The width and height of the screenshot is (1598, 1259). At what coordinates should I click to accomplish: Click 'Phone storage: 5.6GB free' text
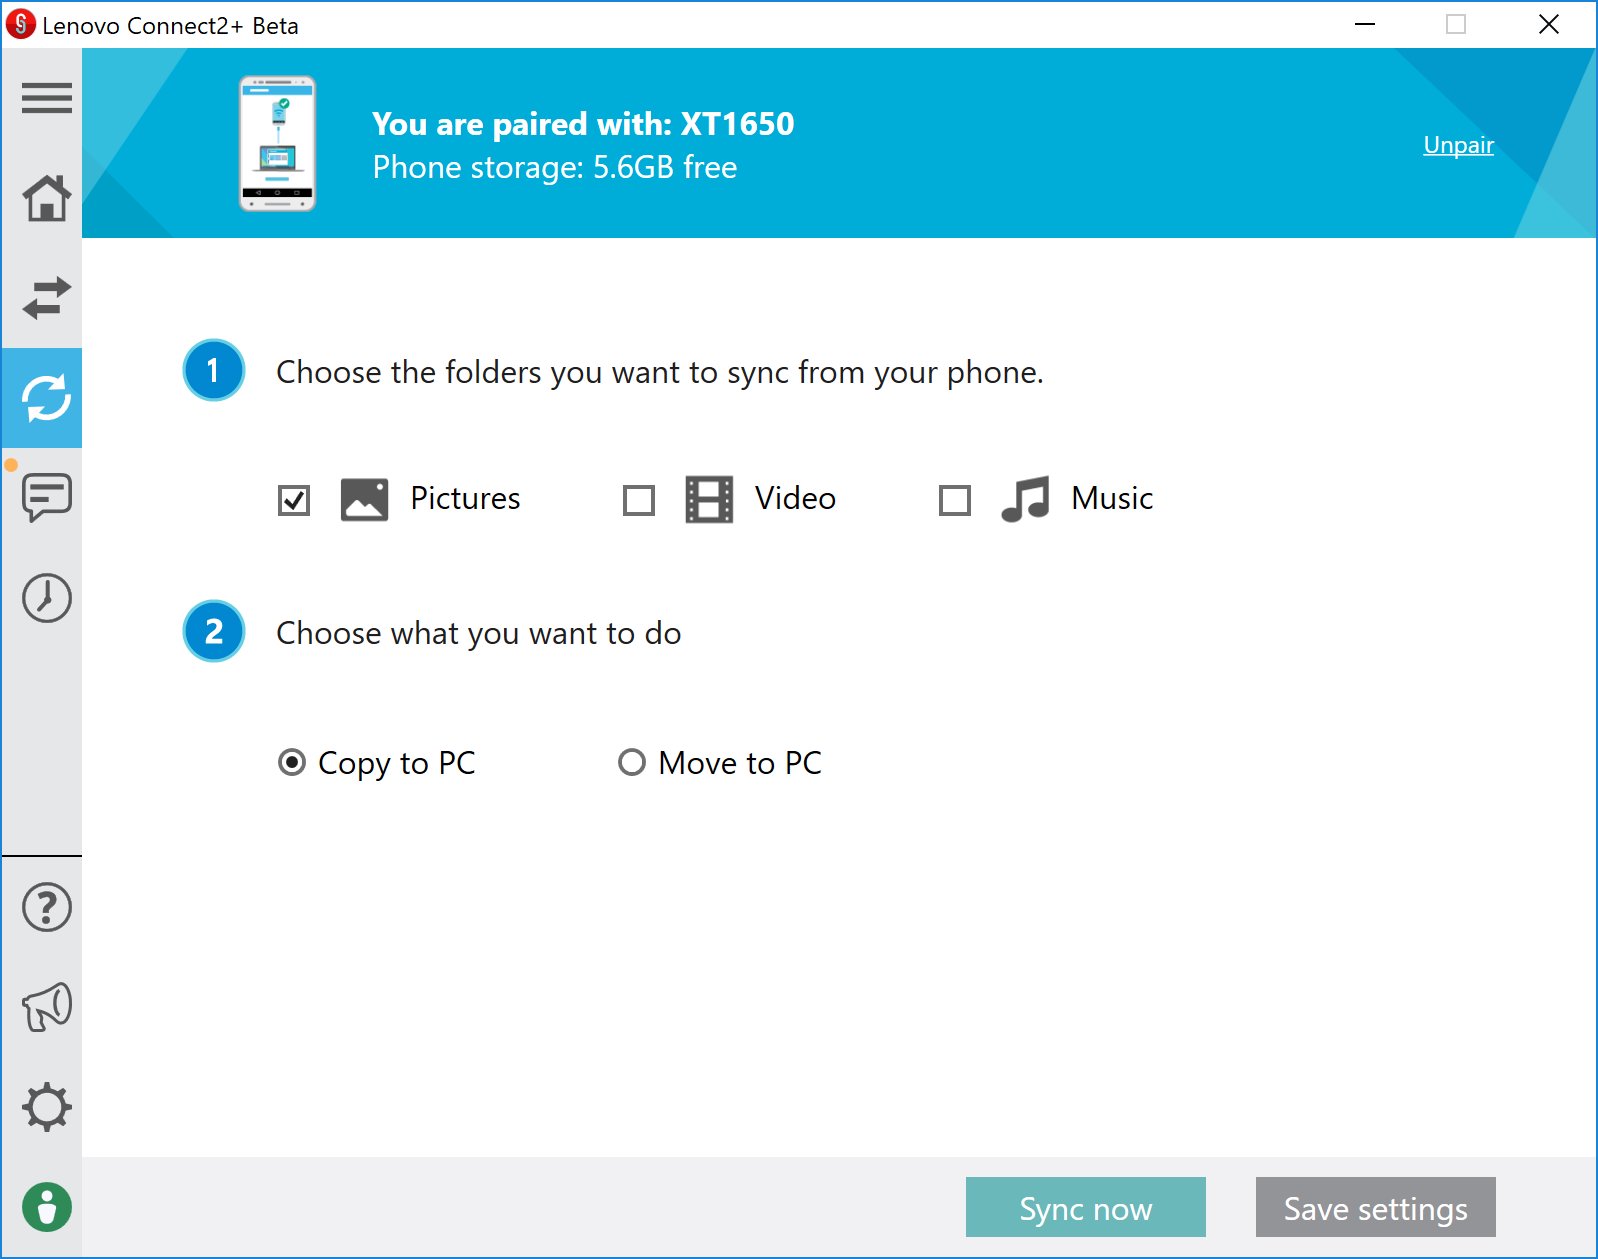click(555, 168)
